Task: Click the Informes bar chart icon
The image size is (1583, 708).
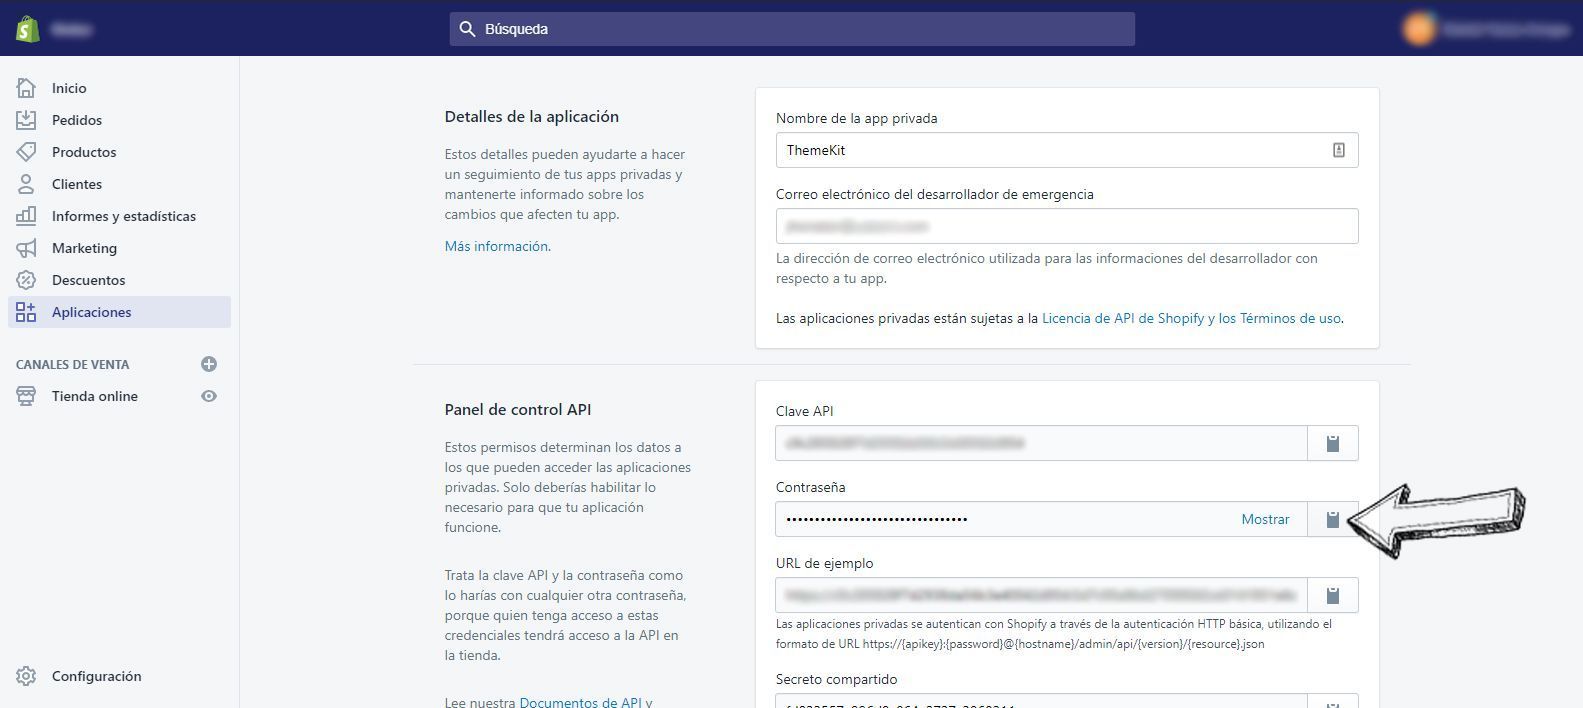Action: click(x=26, y=216)
